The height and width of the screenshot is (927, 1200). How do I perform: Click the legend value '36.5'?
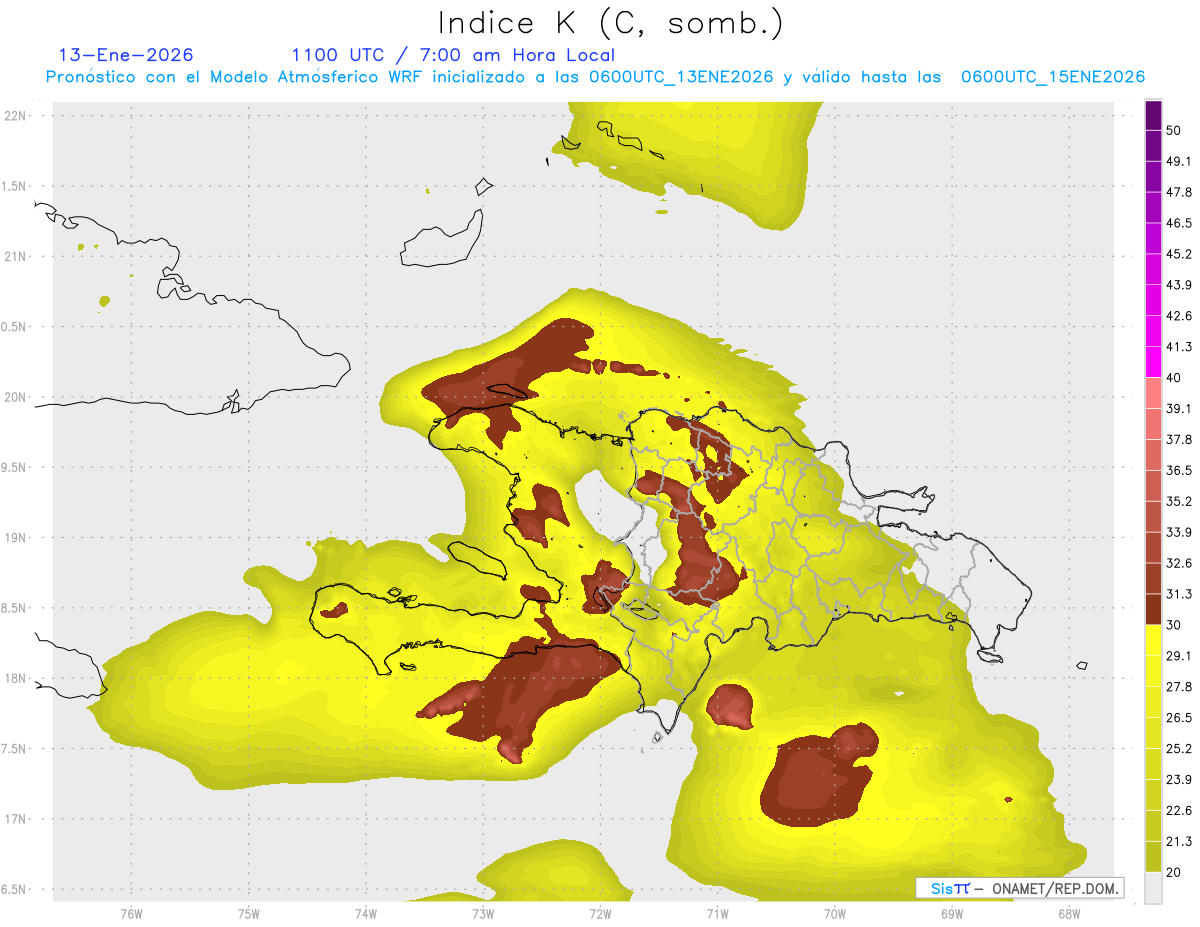click(1179, 470)
